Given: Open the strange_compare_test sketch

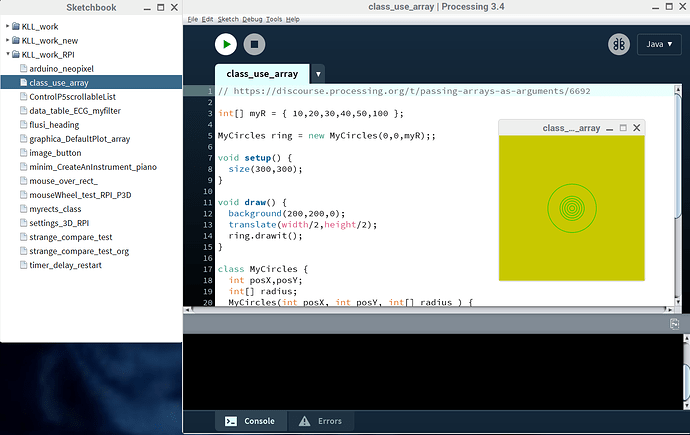Looking at the screenshot, I should (x=70, y=237).
